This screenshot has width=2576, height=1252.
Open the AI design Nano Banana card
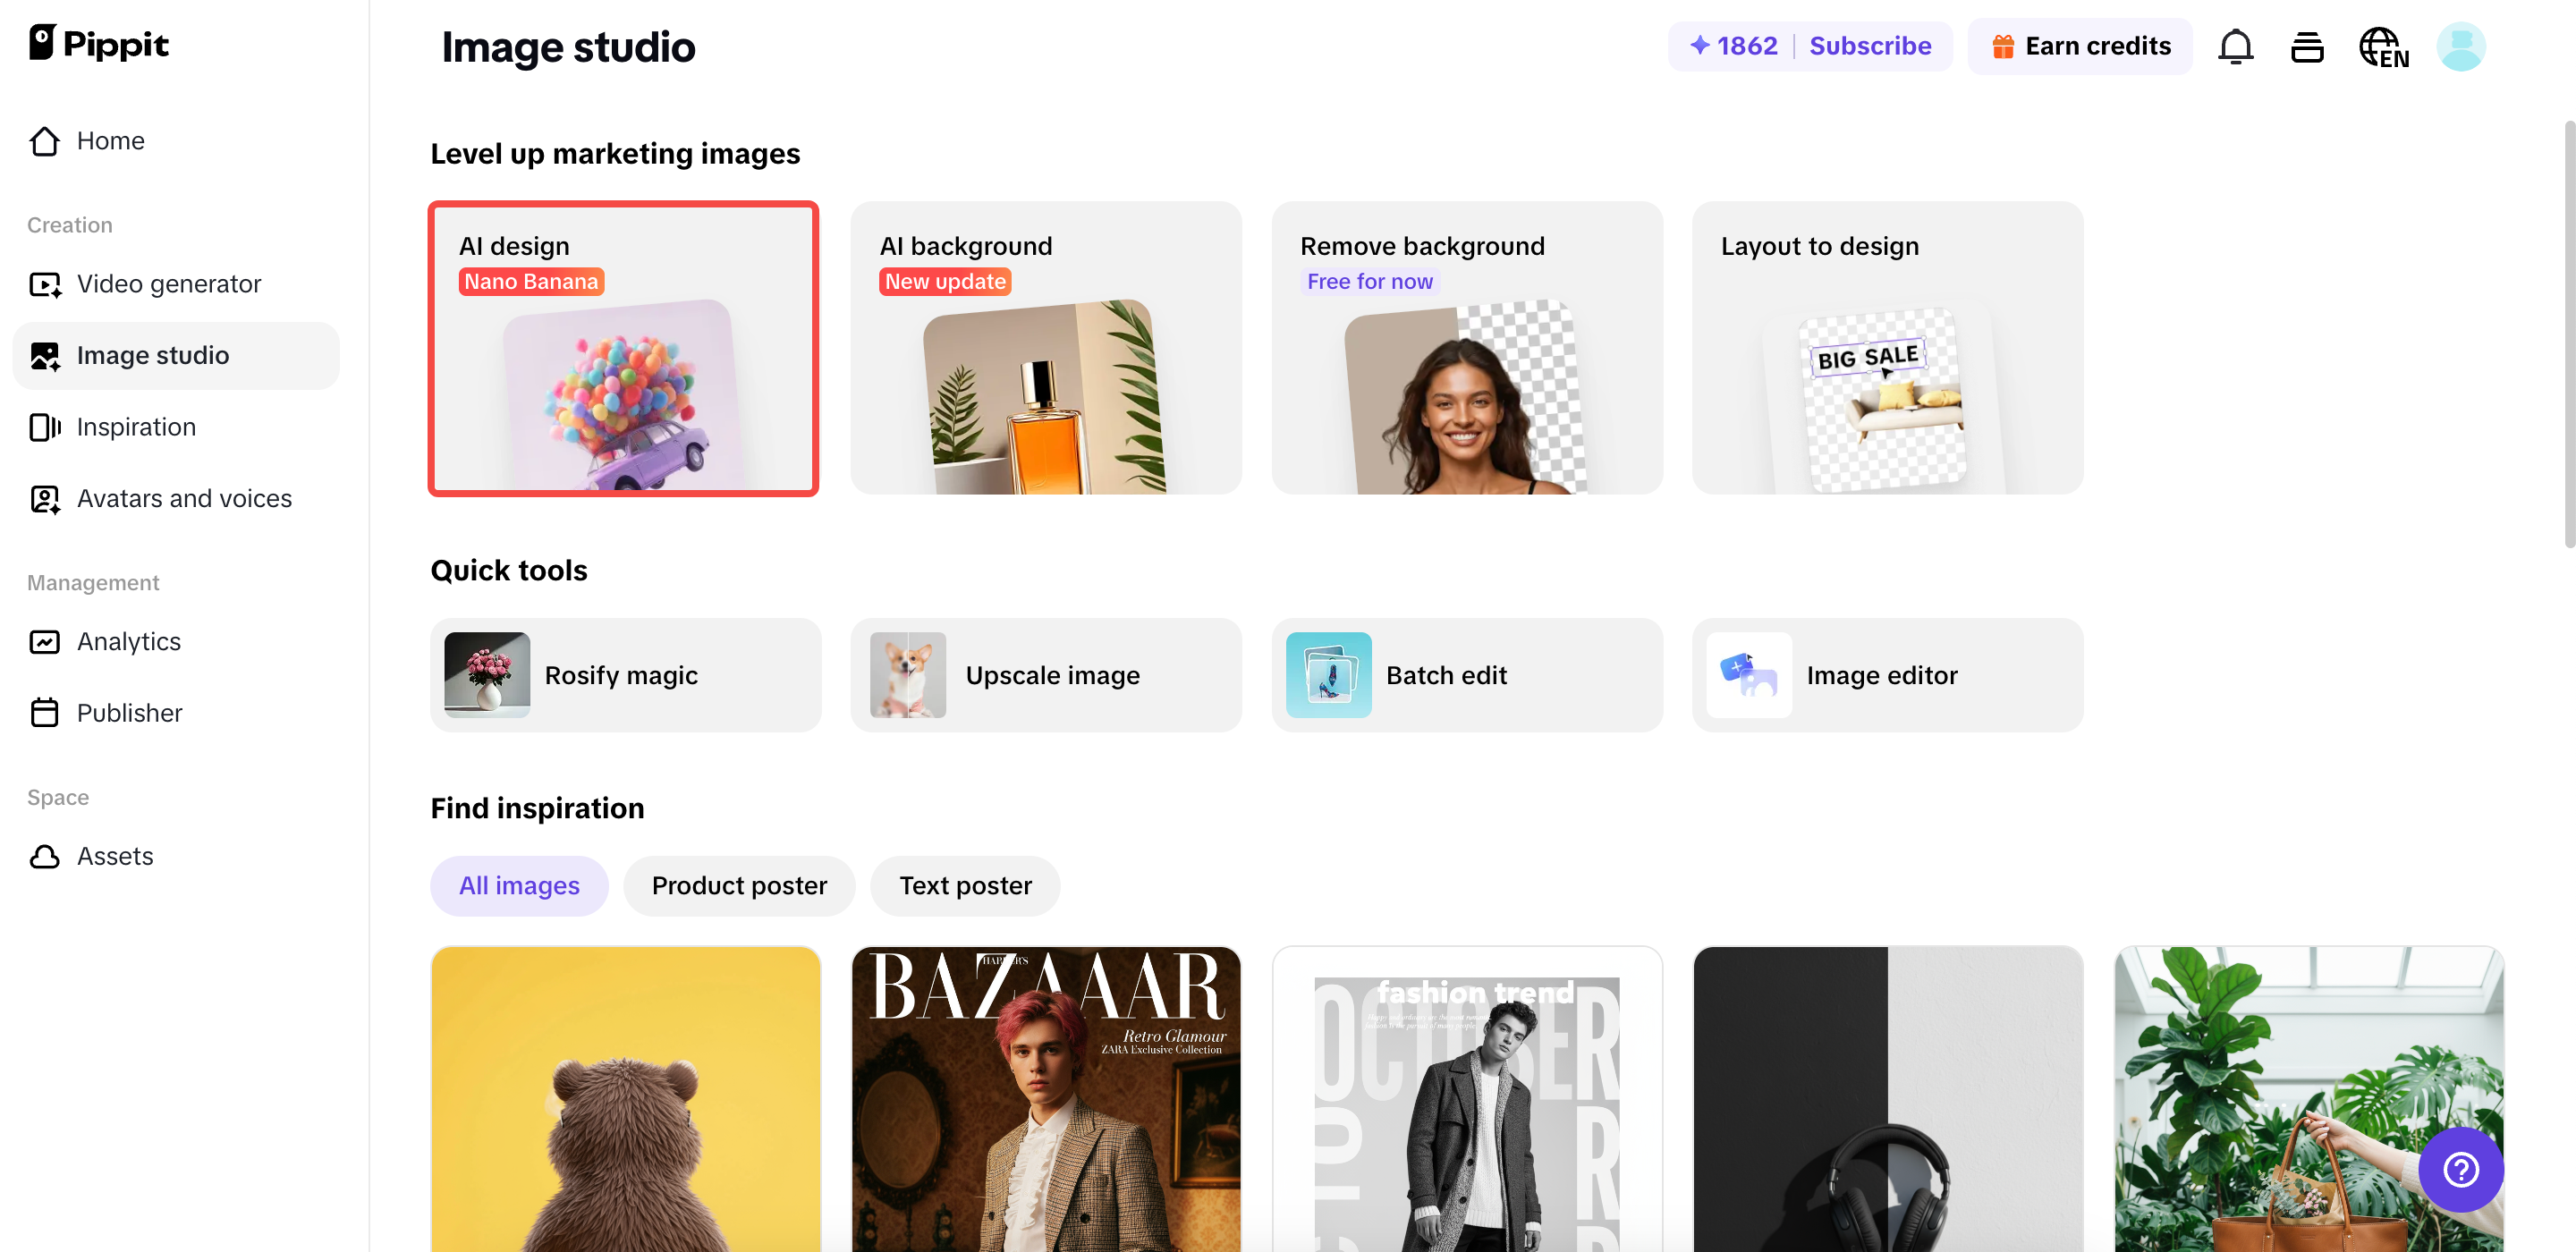[623, 349]
